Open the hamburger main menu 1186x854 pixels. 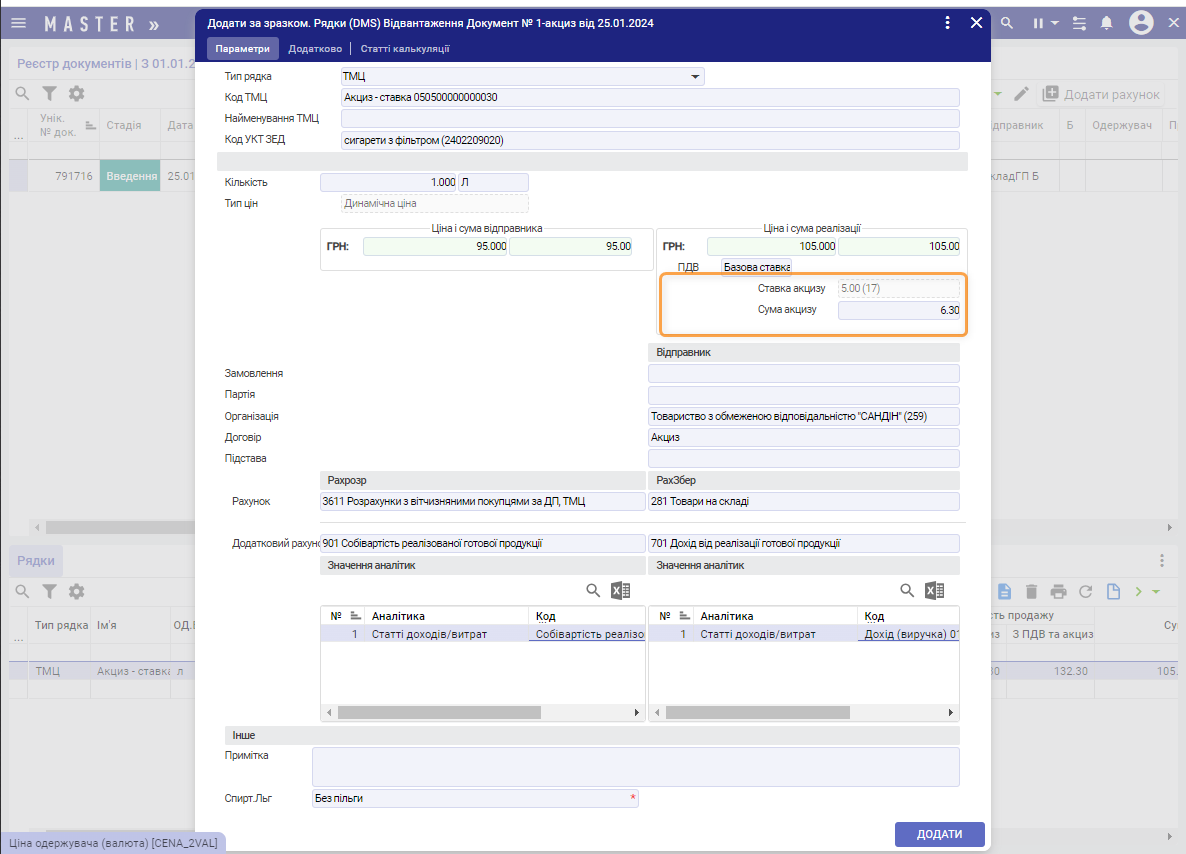pyautogui.click(x=17, y=23)
